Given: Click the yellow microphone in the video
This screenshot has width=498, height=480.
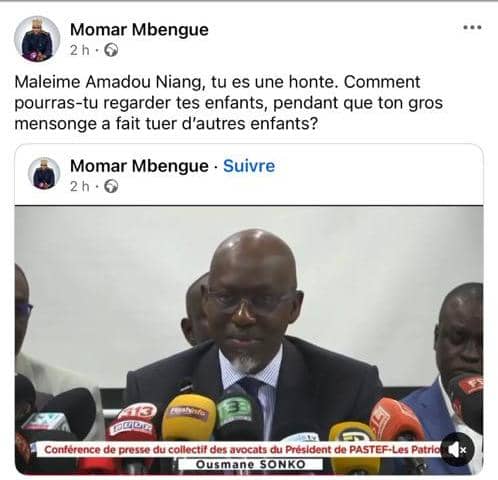Looking at the screenshot, I should pos(188,417).
